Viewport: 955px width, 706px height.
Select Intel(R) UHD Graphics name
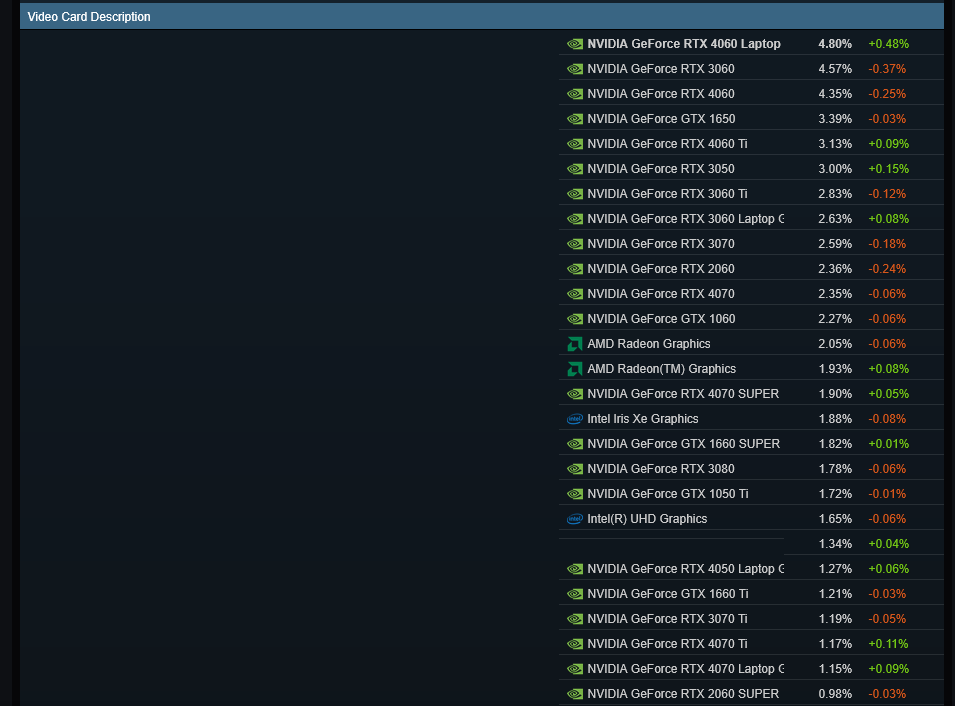tap(647, 518)
